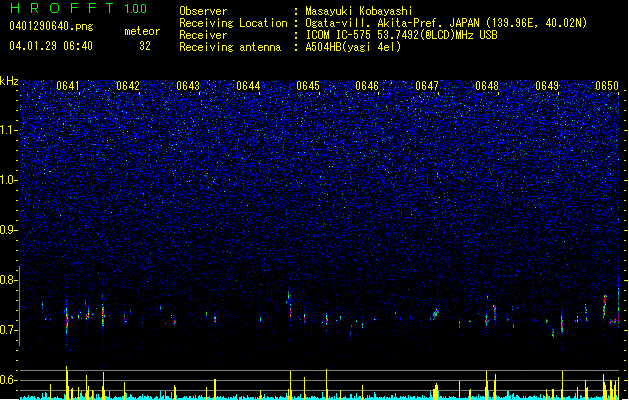This screenshot has width=629, height=400.
Task: Click the 0.8 frequency axis label
Action: coord(9,280)
